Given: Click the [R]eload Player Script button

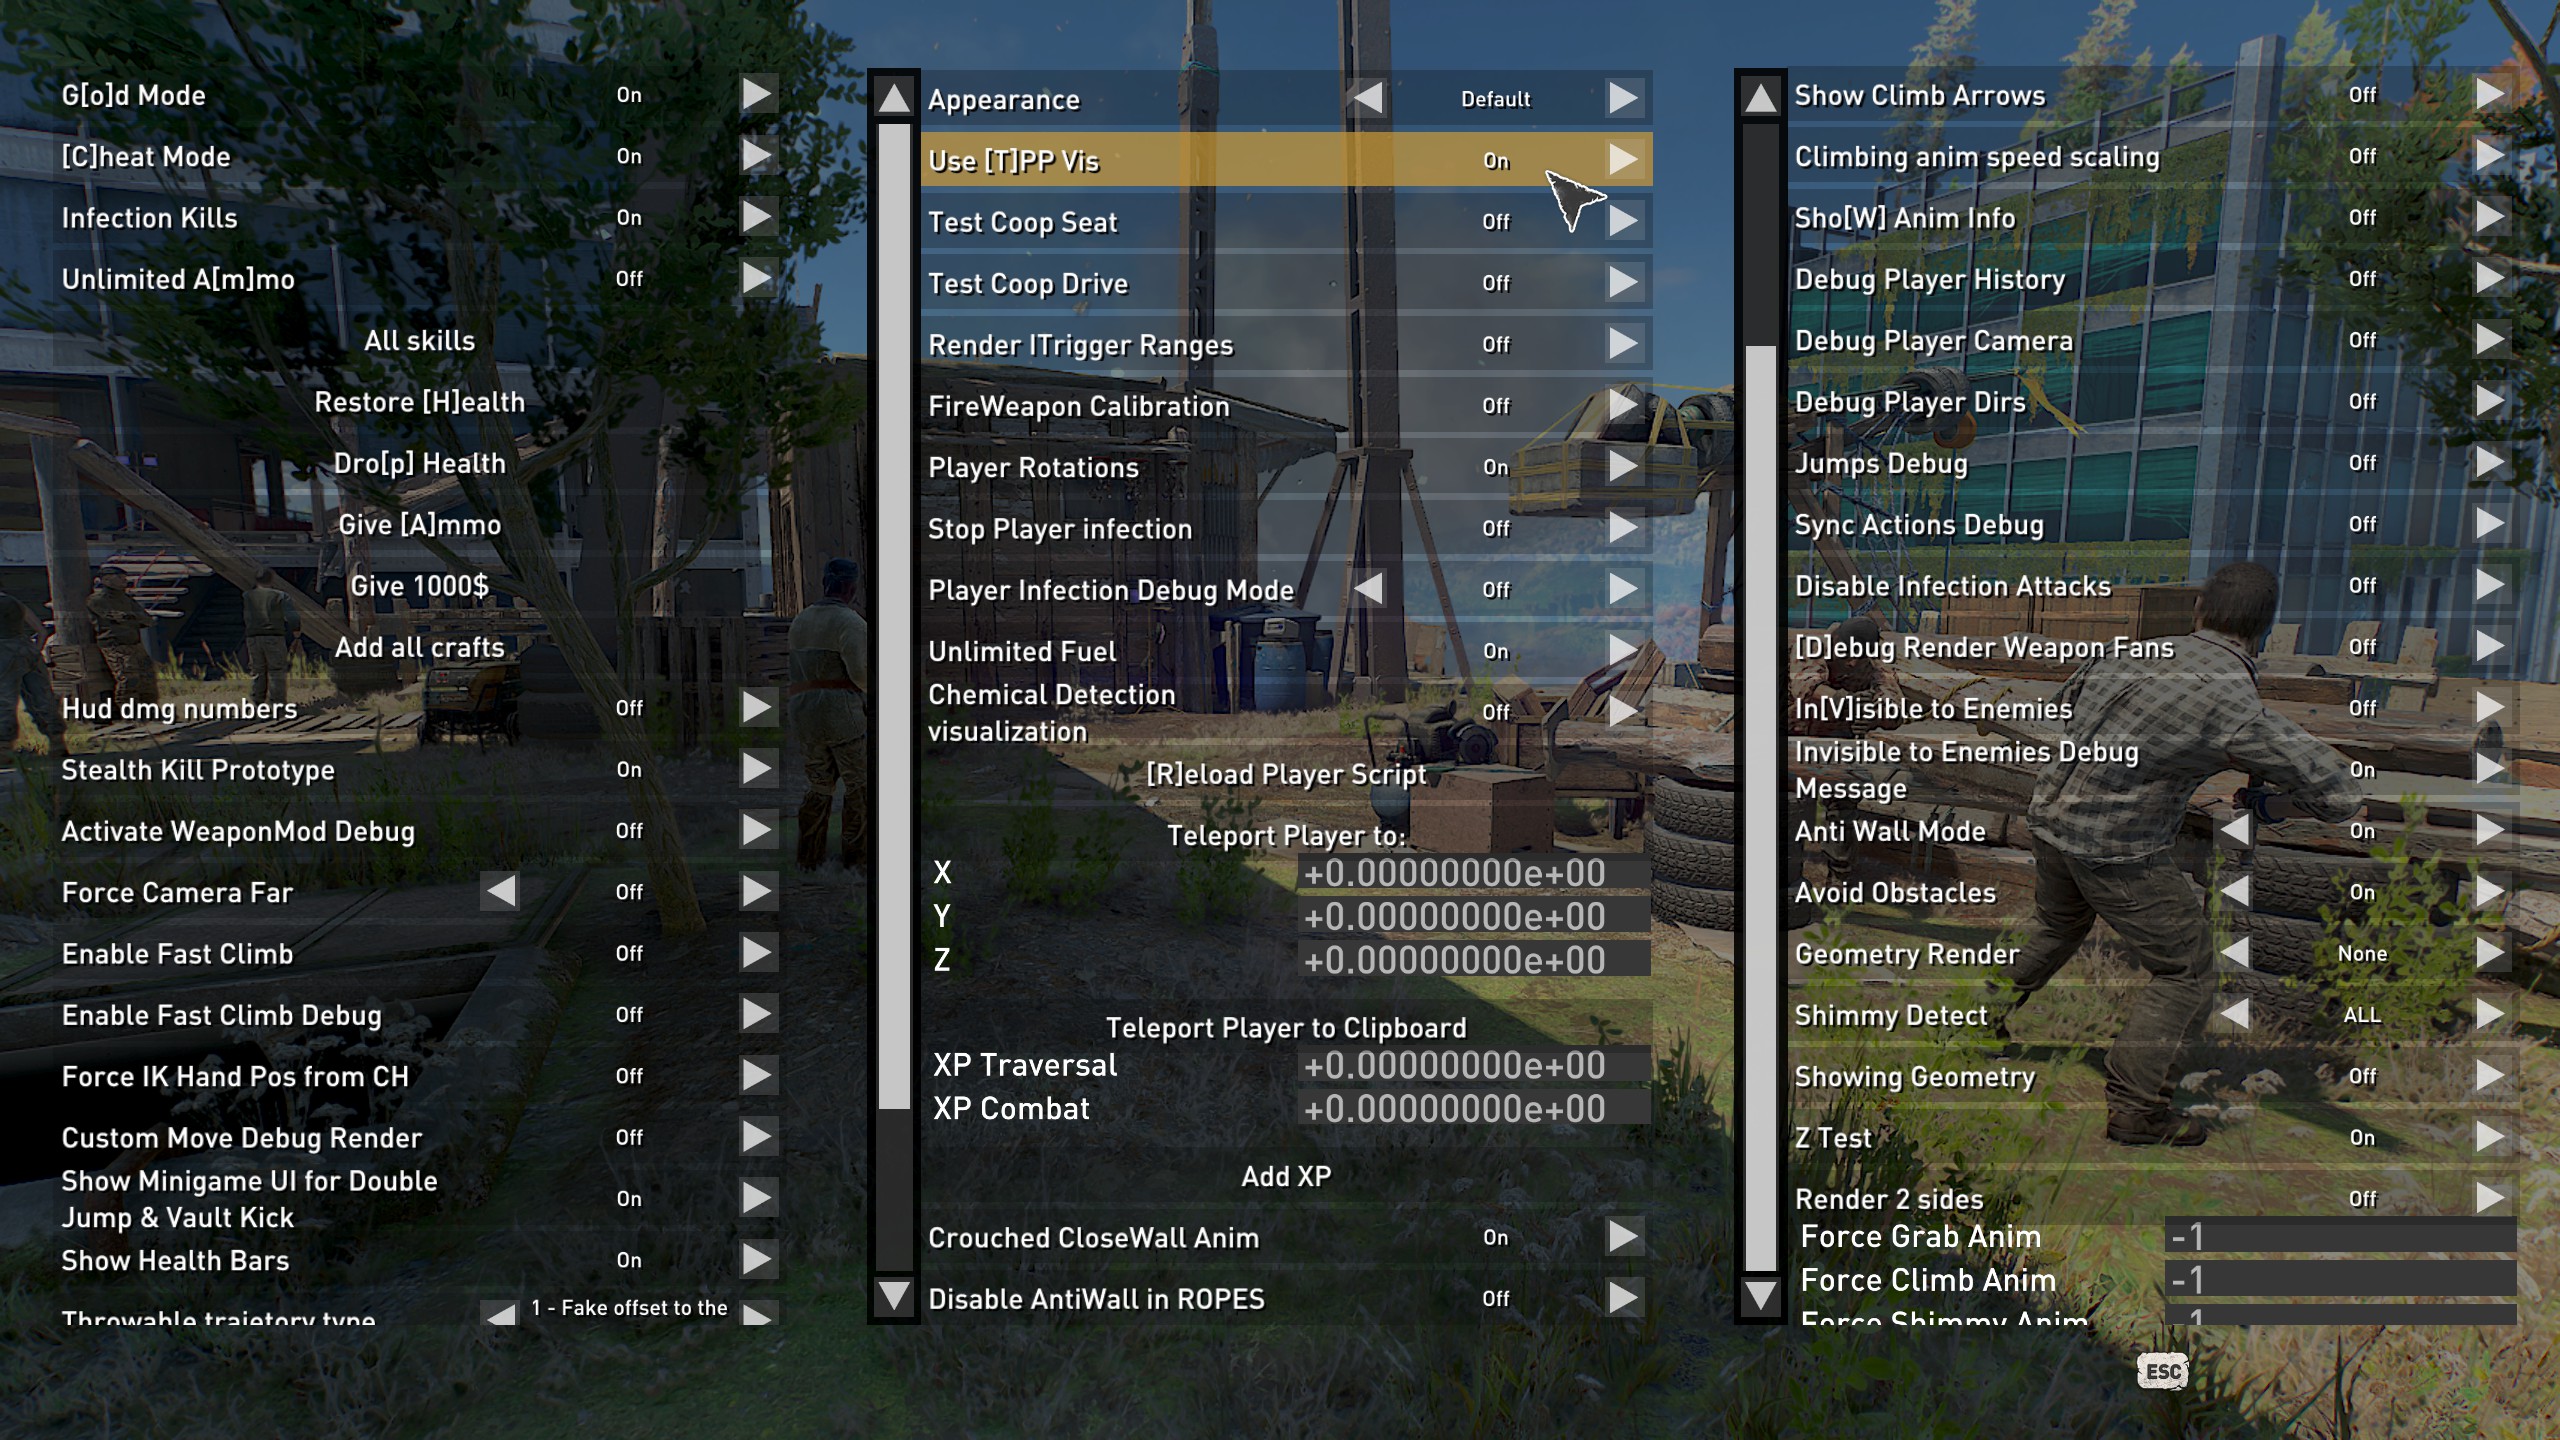Looking at the screenshot, I should [1285, 774].
